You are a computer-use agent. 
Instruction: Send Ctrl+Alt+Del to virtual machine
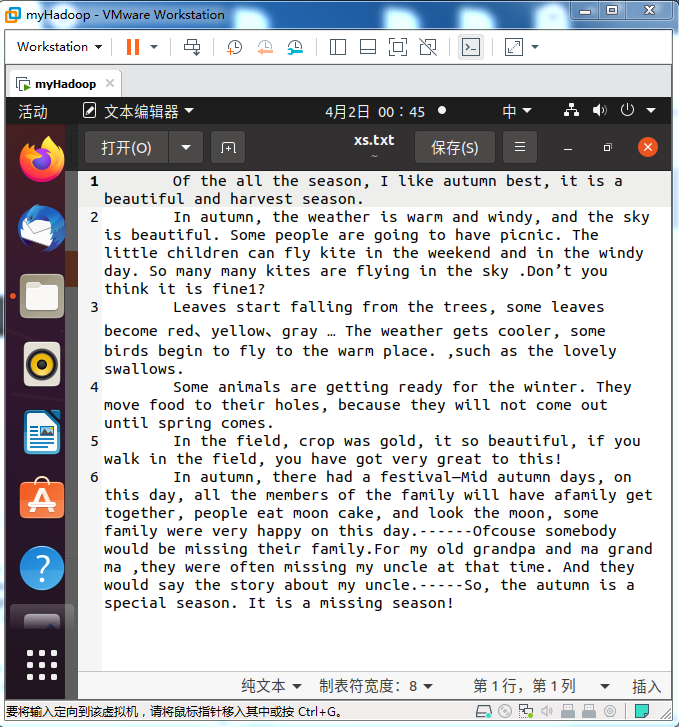192,47
